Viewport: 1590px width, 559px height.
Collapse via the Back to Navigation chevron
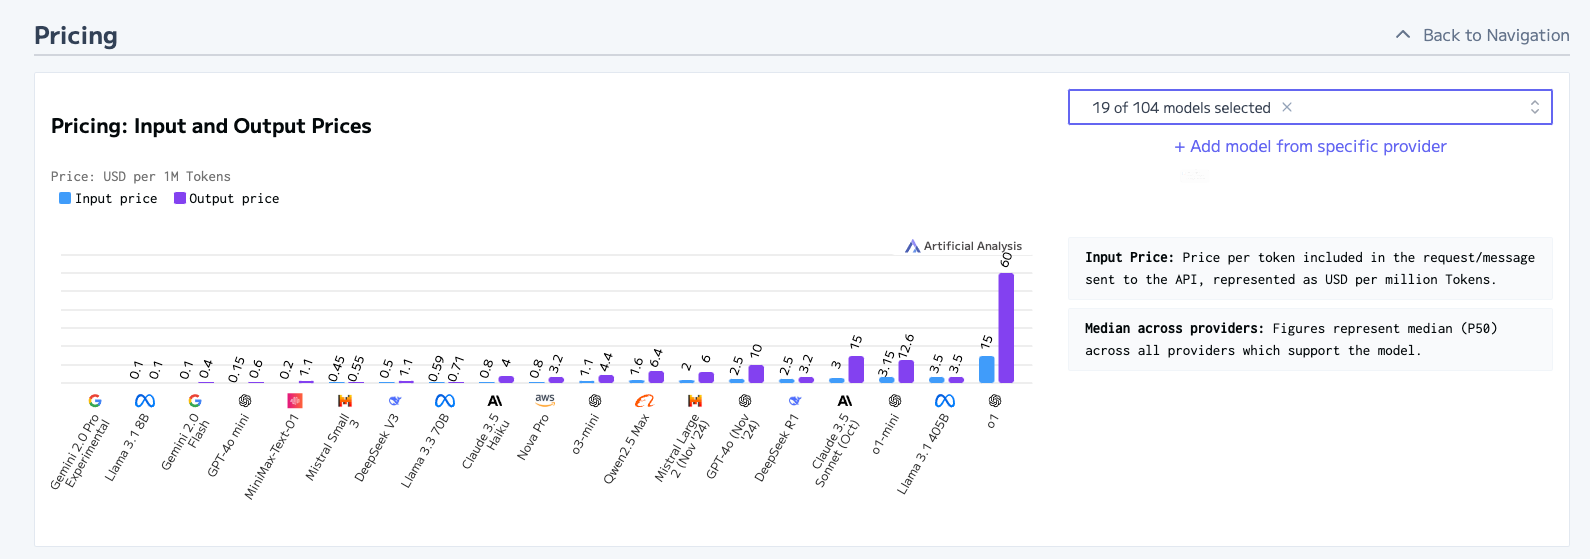(1403, 35)
